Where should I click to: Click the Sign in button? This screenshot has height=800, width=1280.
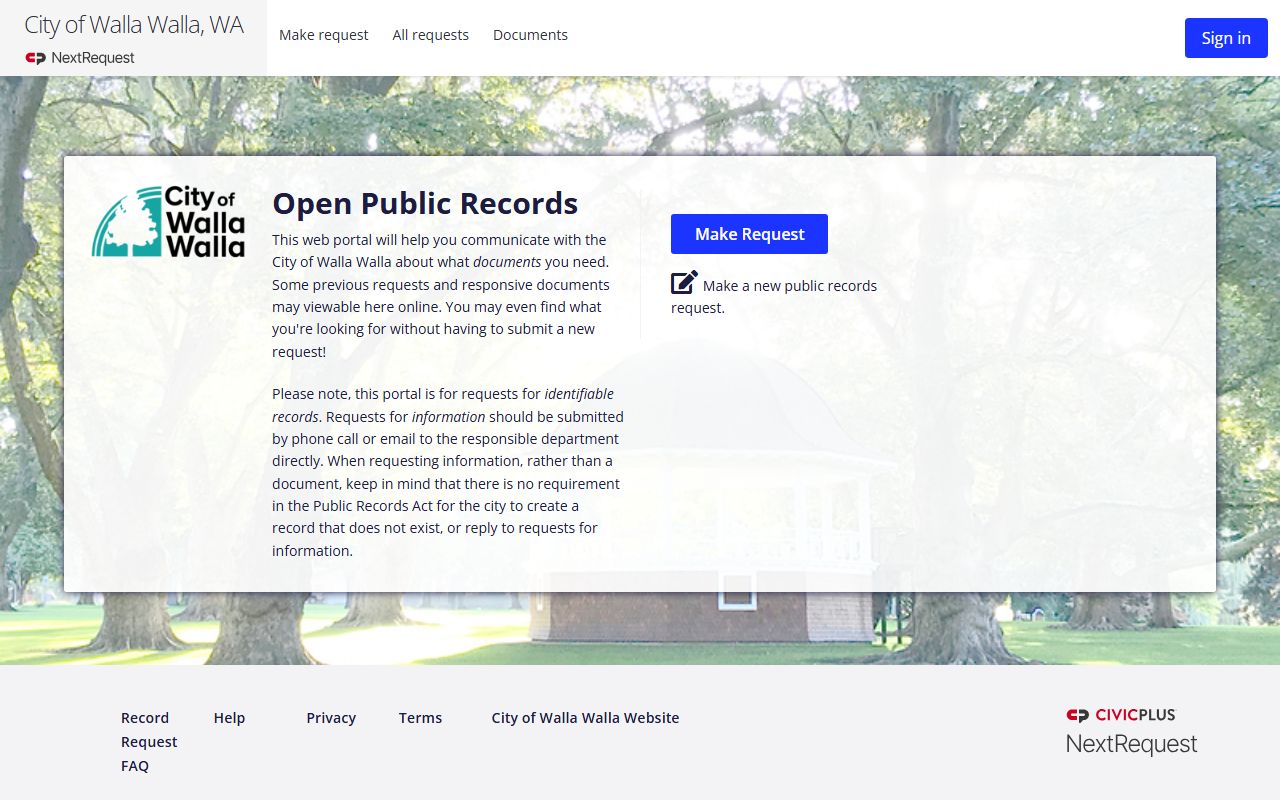pos(1226,38)
